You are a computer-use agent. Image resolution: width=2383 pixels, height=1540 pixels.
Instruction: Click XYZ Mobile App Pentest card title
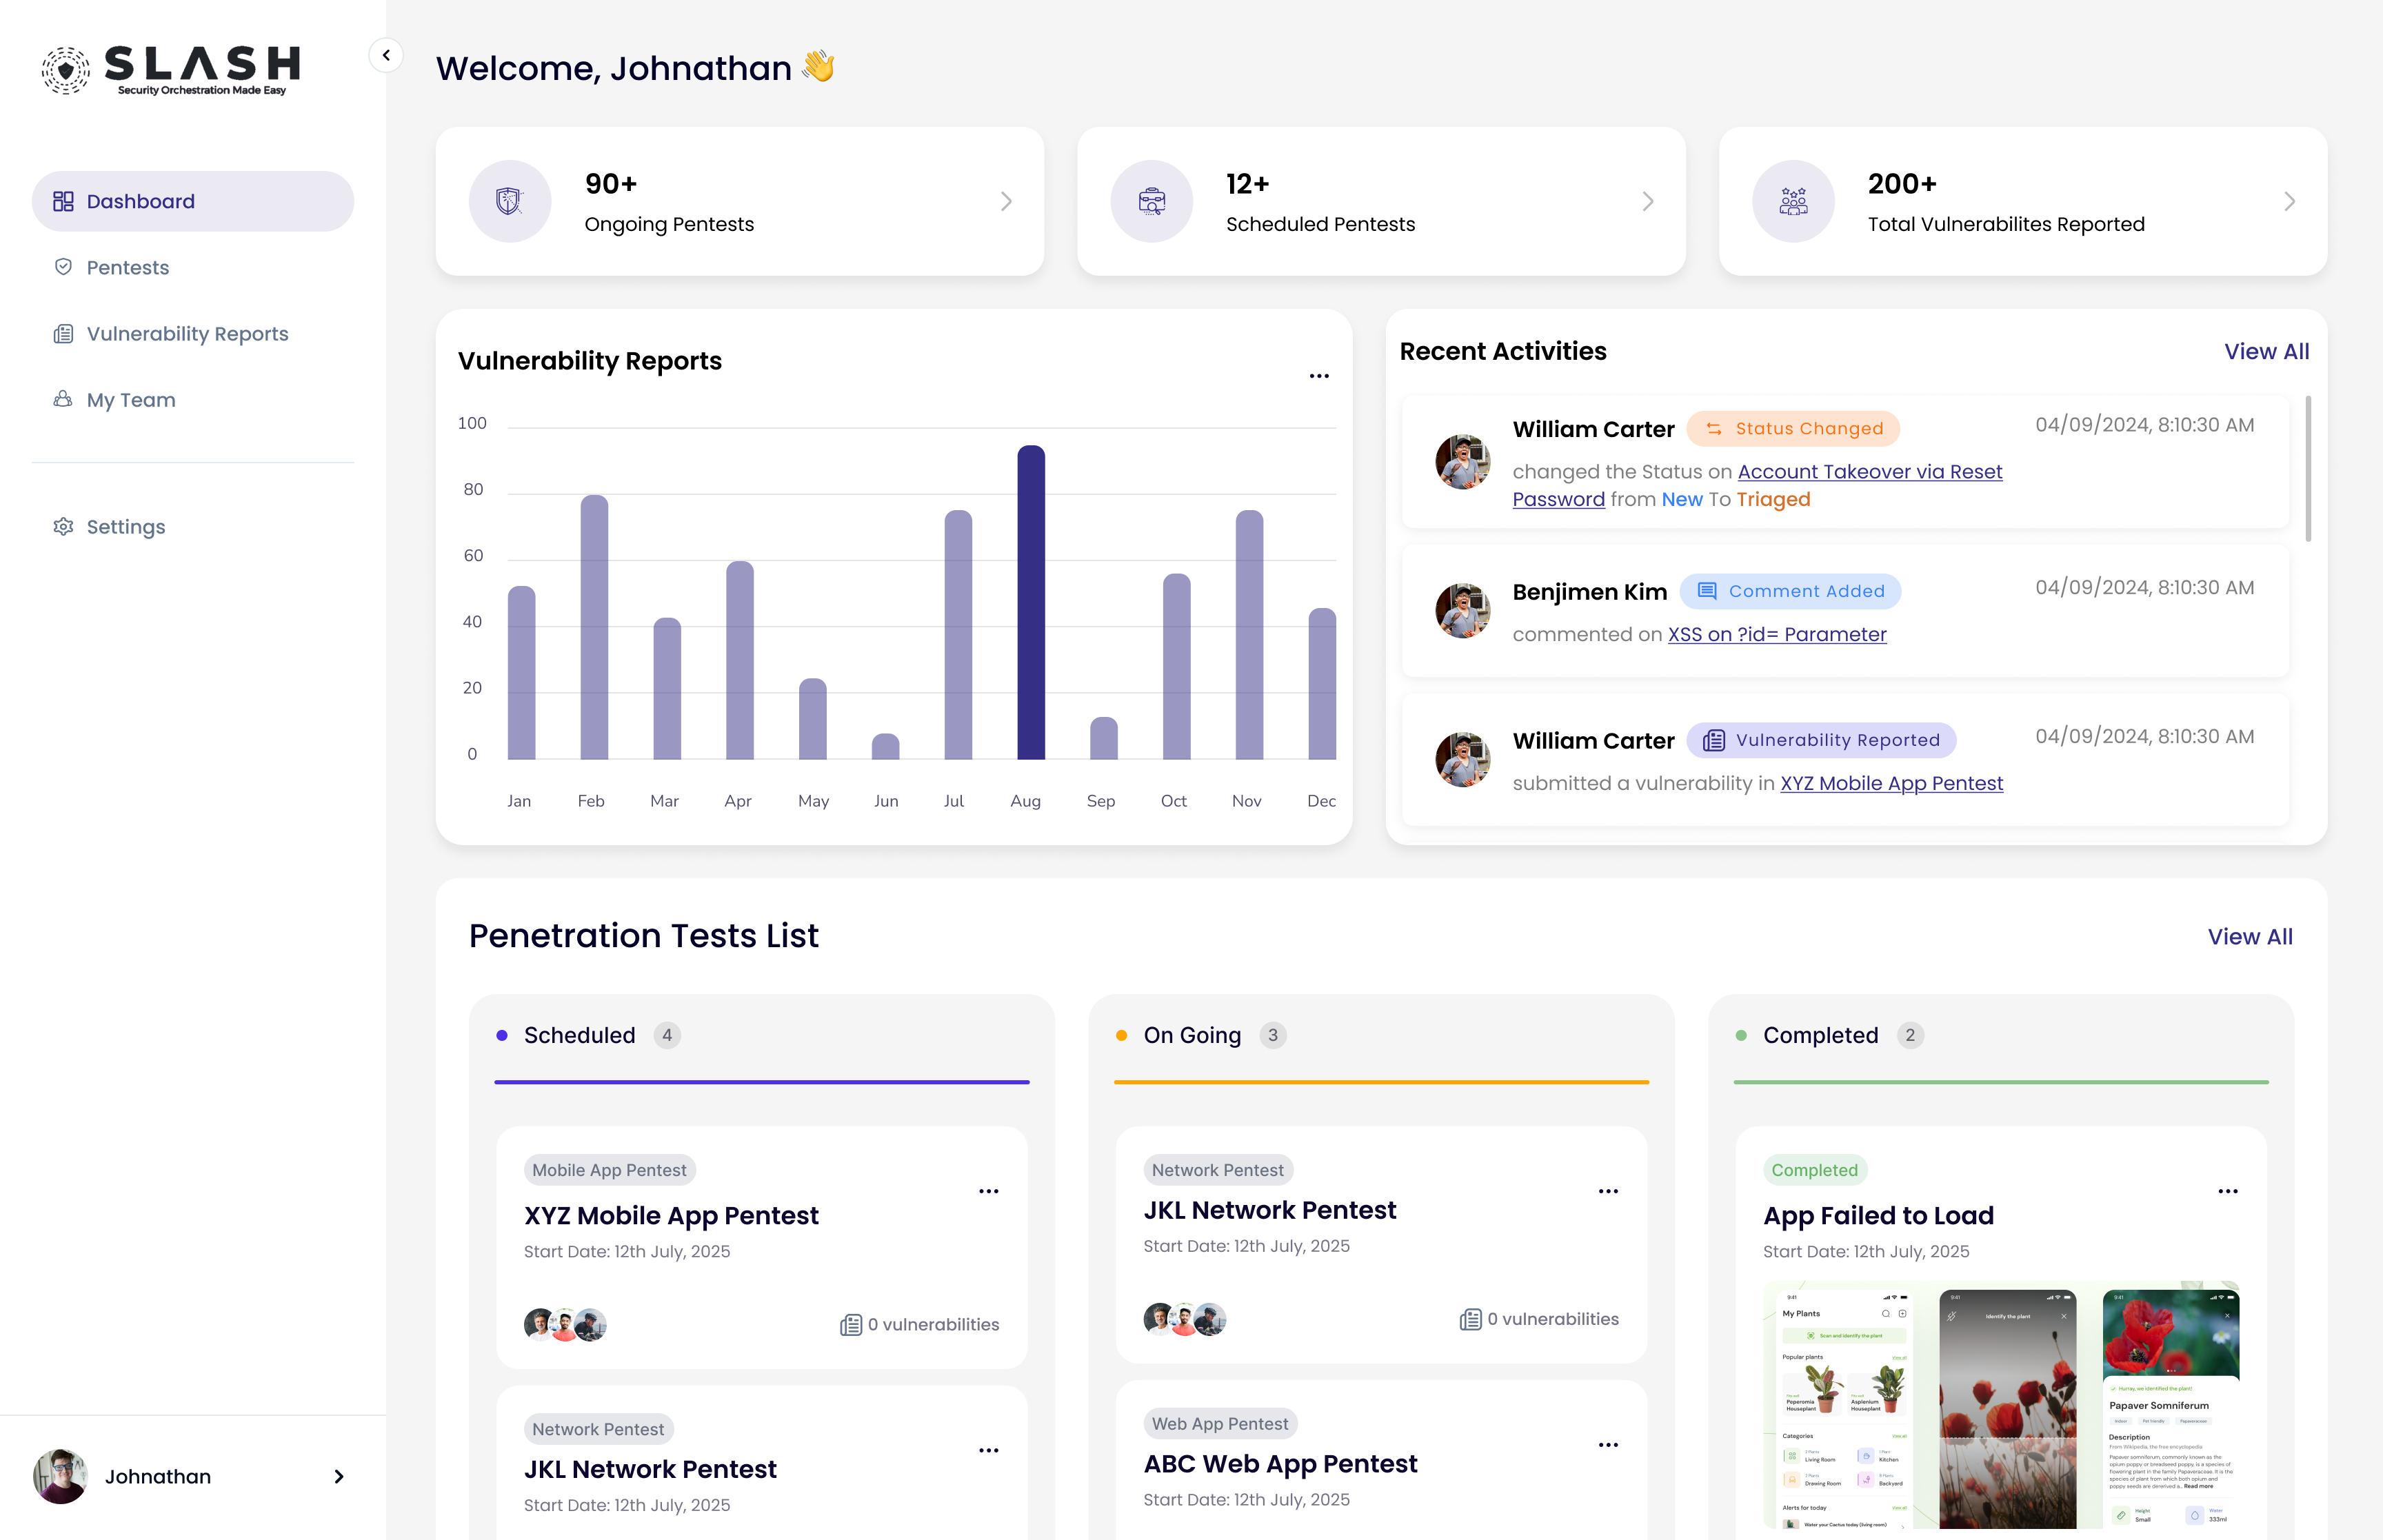671,1215
